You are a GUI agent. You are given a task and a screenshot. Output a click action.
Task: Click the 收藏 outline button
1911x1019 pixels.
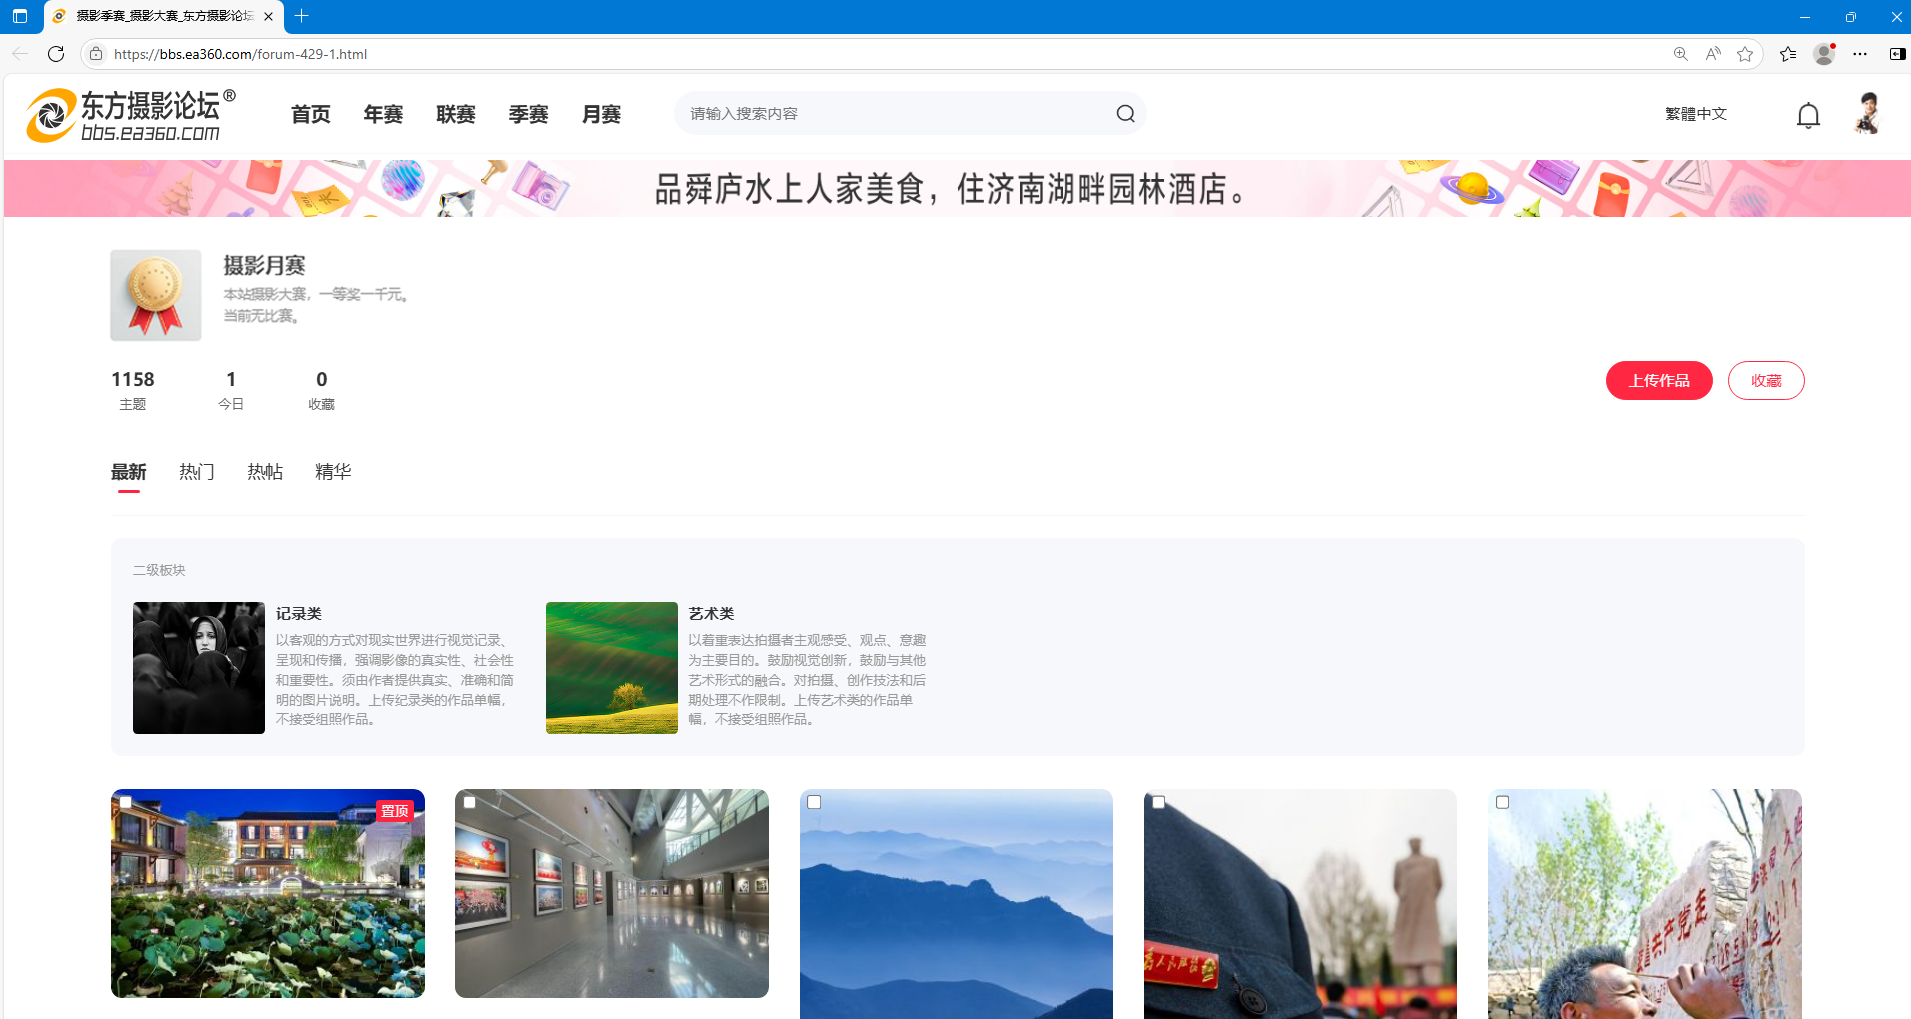coord(1765,381)
